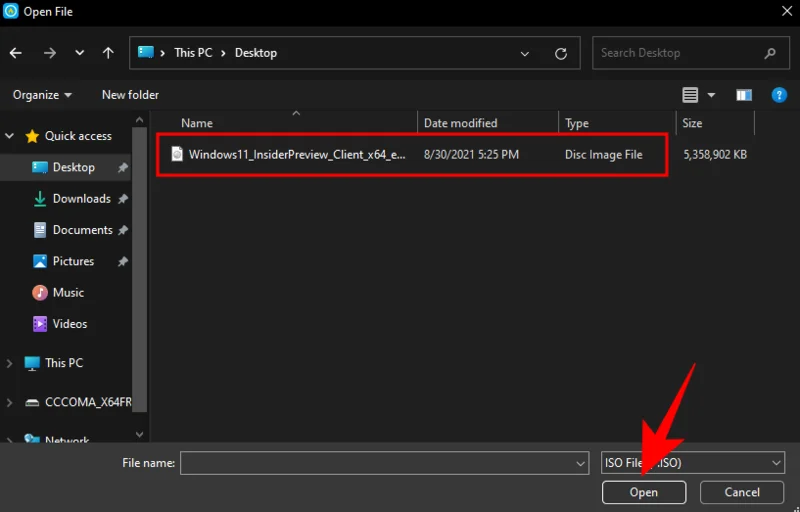Toggle the preview pane
This screenshot has width=800, height=512.
coord(743,95)
